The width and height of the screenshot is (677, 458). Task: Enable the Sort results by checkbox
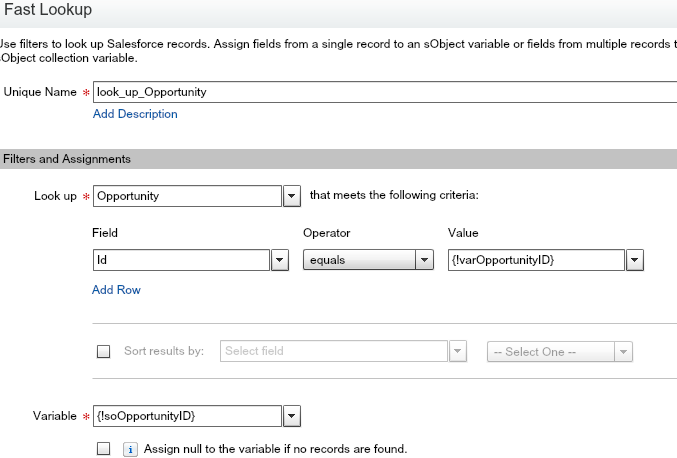pyautogui.click(x=103, y=351)
